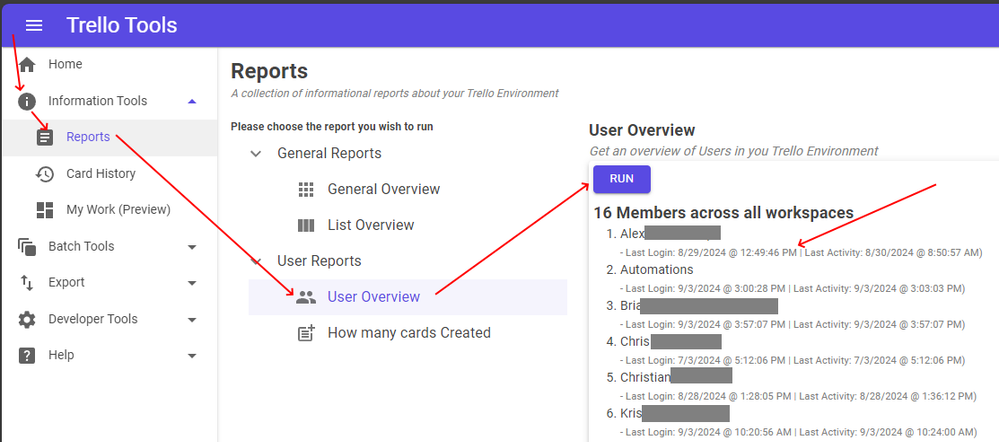Screen dimensions: 999x442
Task: Click the Information Tools info icon
Action: pyautogui.click(x=27, y=101)
